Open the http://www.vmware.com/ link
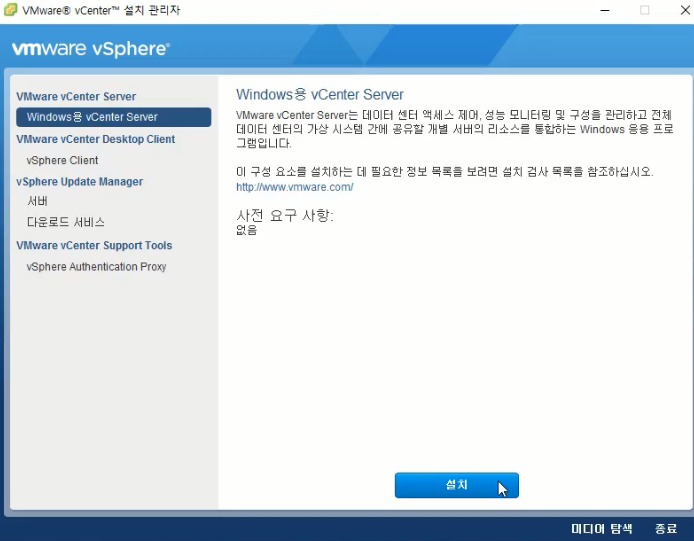Screen dimensions: 694x541 tap(294, 187)
